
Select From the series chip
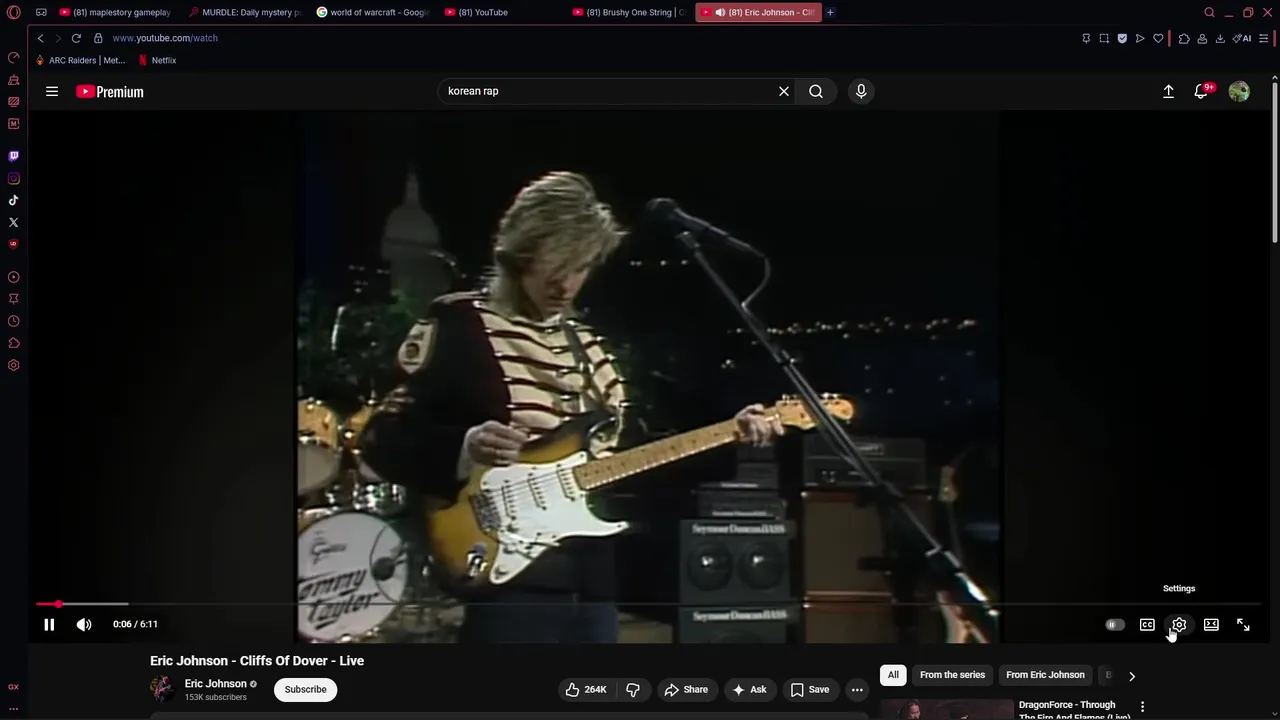coord(952,675)
